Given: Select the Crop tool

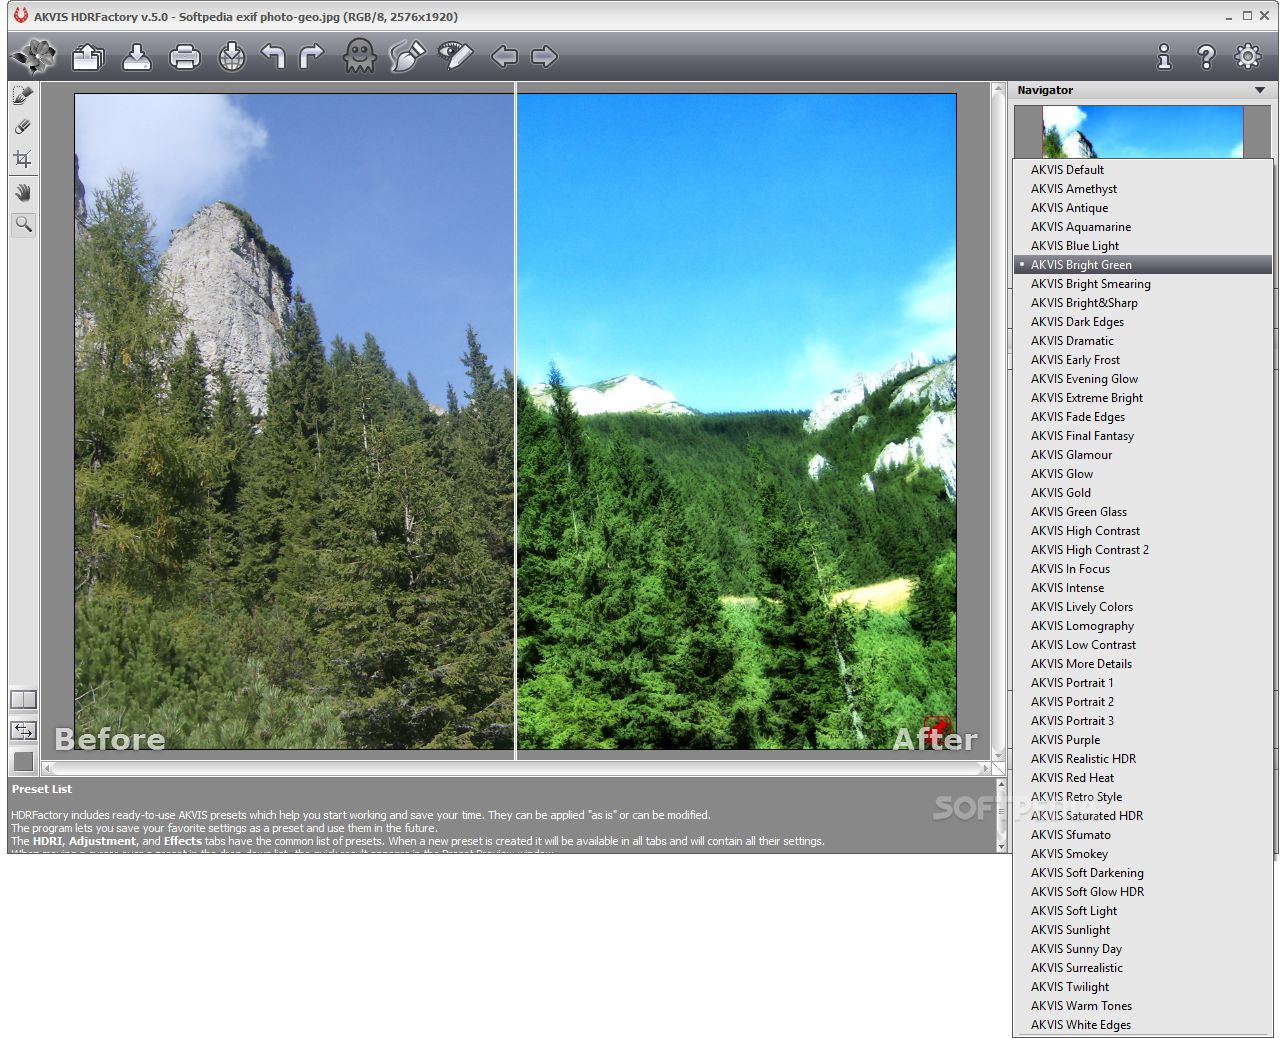Looking at the screenshot, I should 23,159.
